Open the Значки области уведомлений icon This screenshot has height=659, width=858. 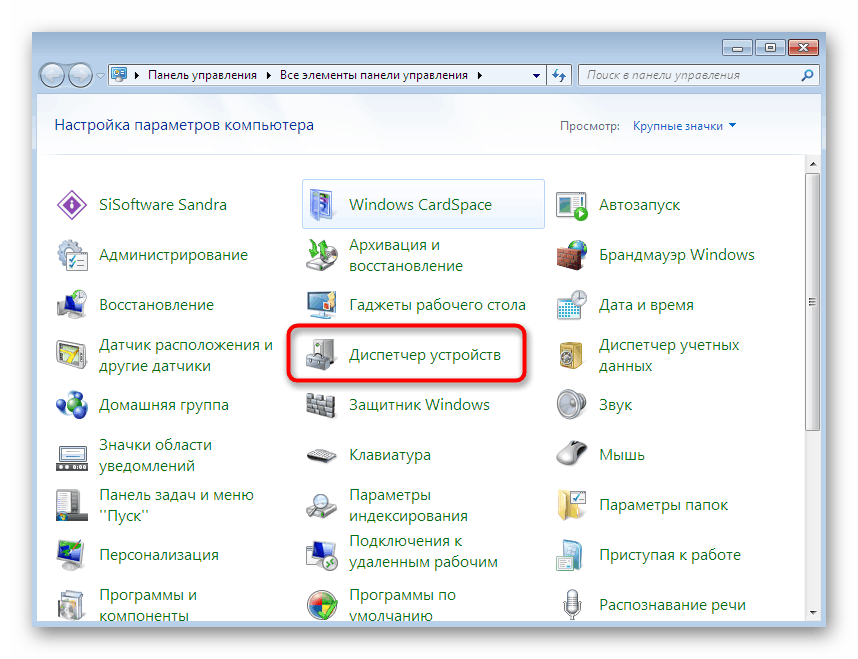72,458
